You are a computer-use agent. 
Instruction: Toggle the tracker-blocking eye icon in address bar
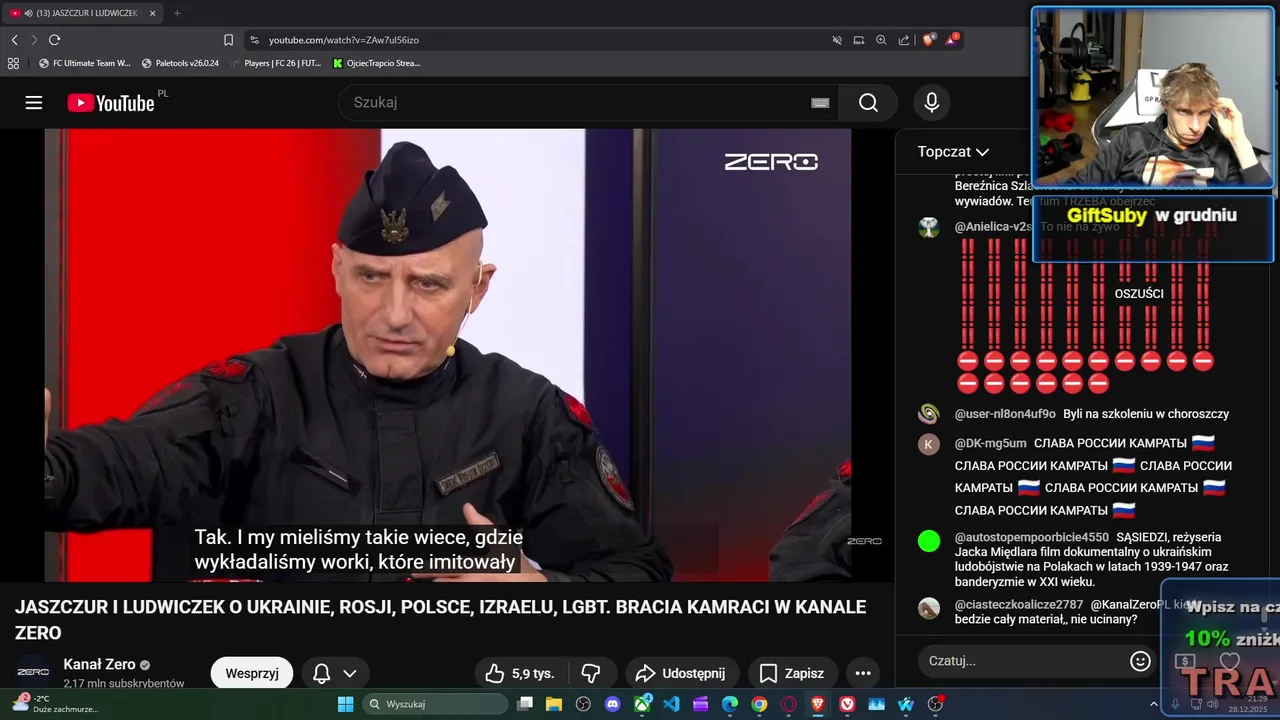point(837,40)
